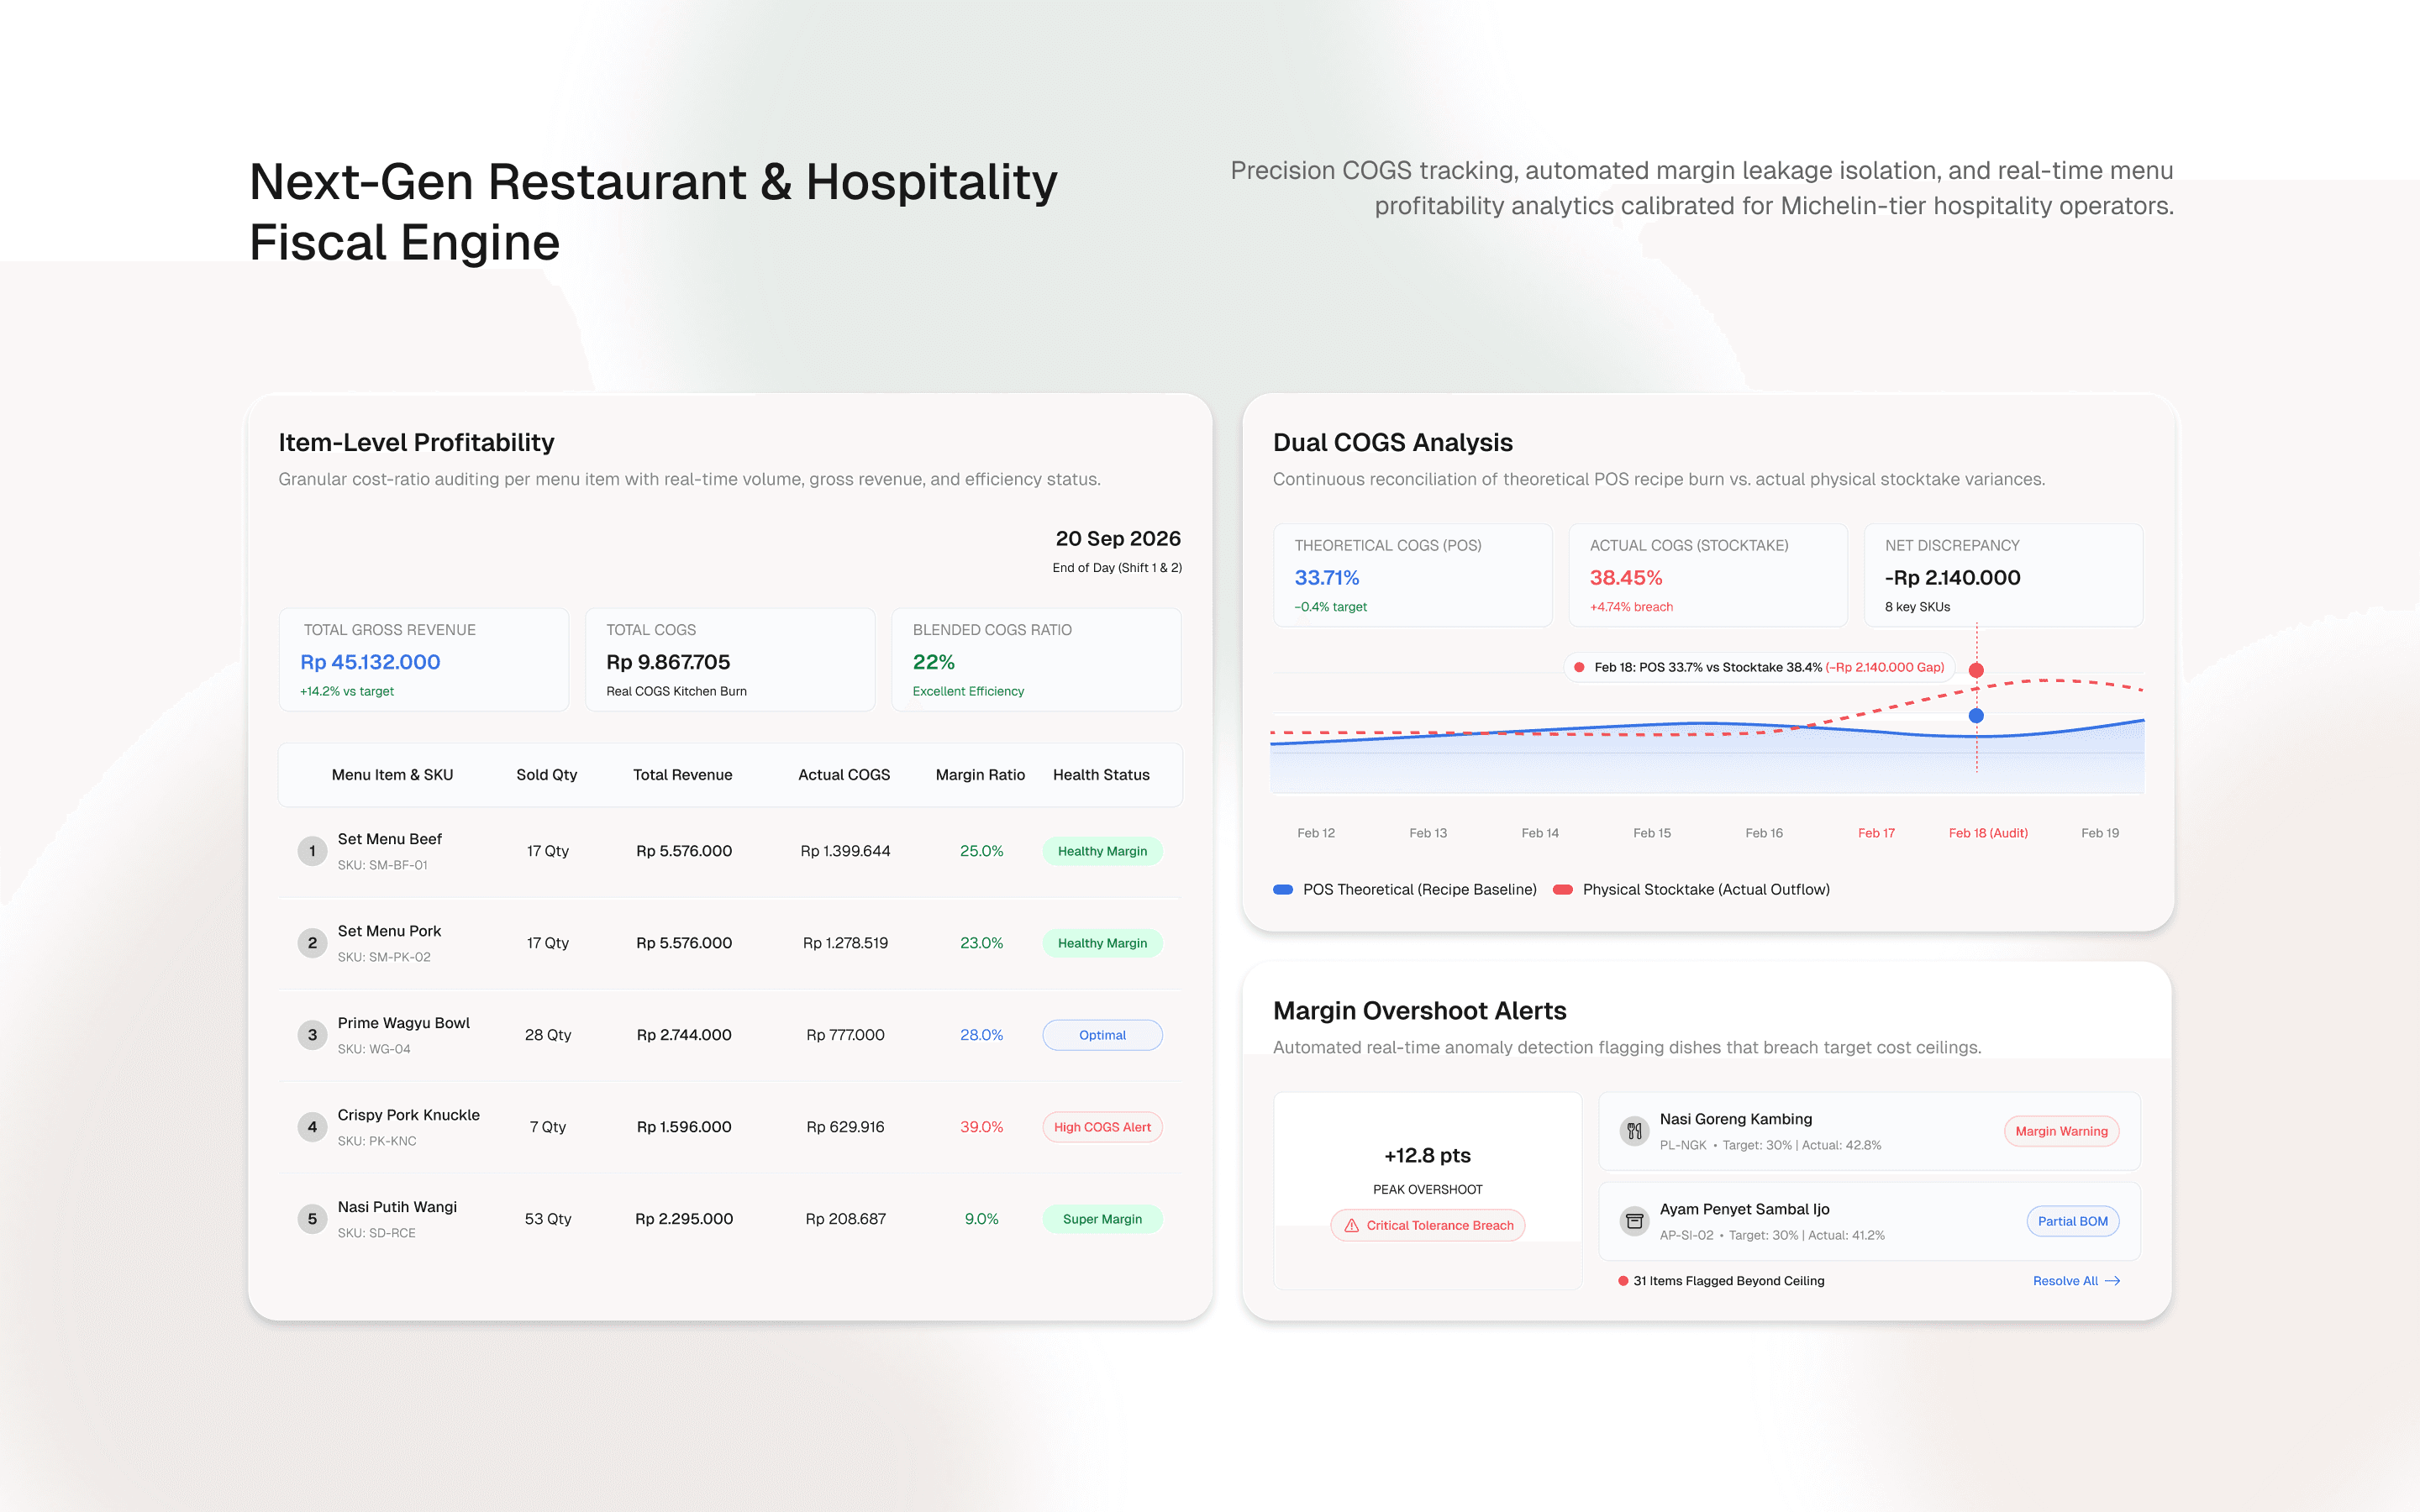
Task: Click the Critical Tolerance Breach badge
Action: point(1427,1225)
